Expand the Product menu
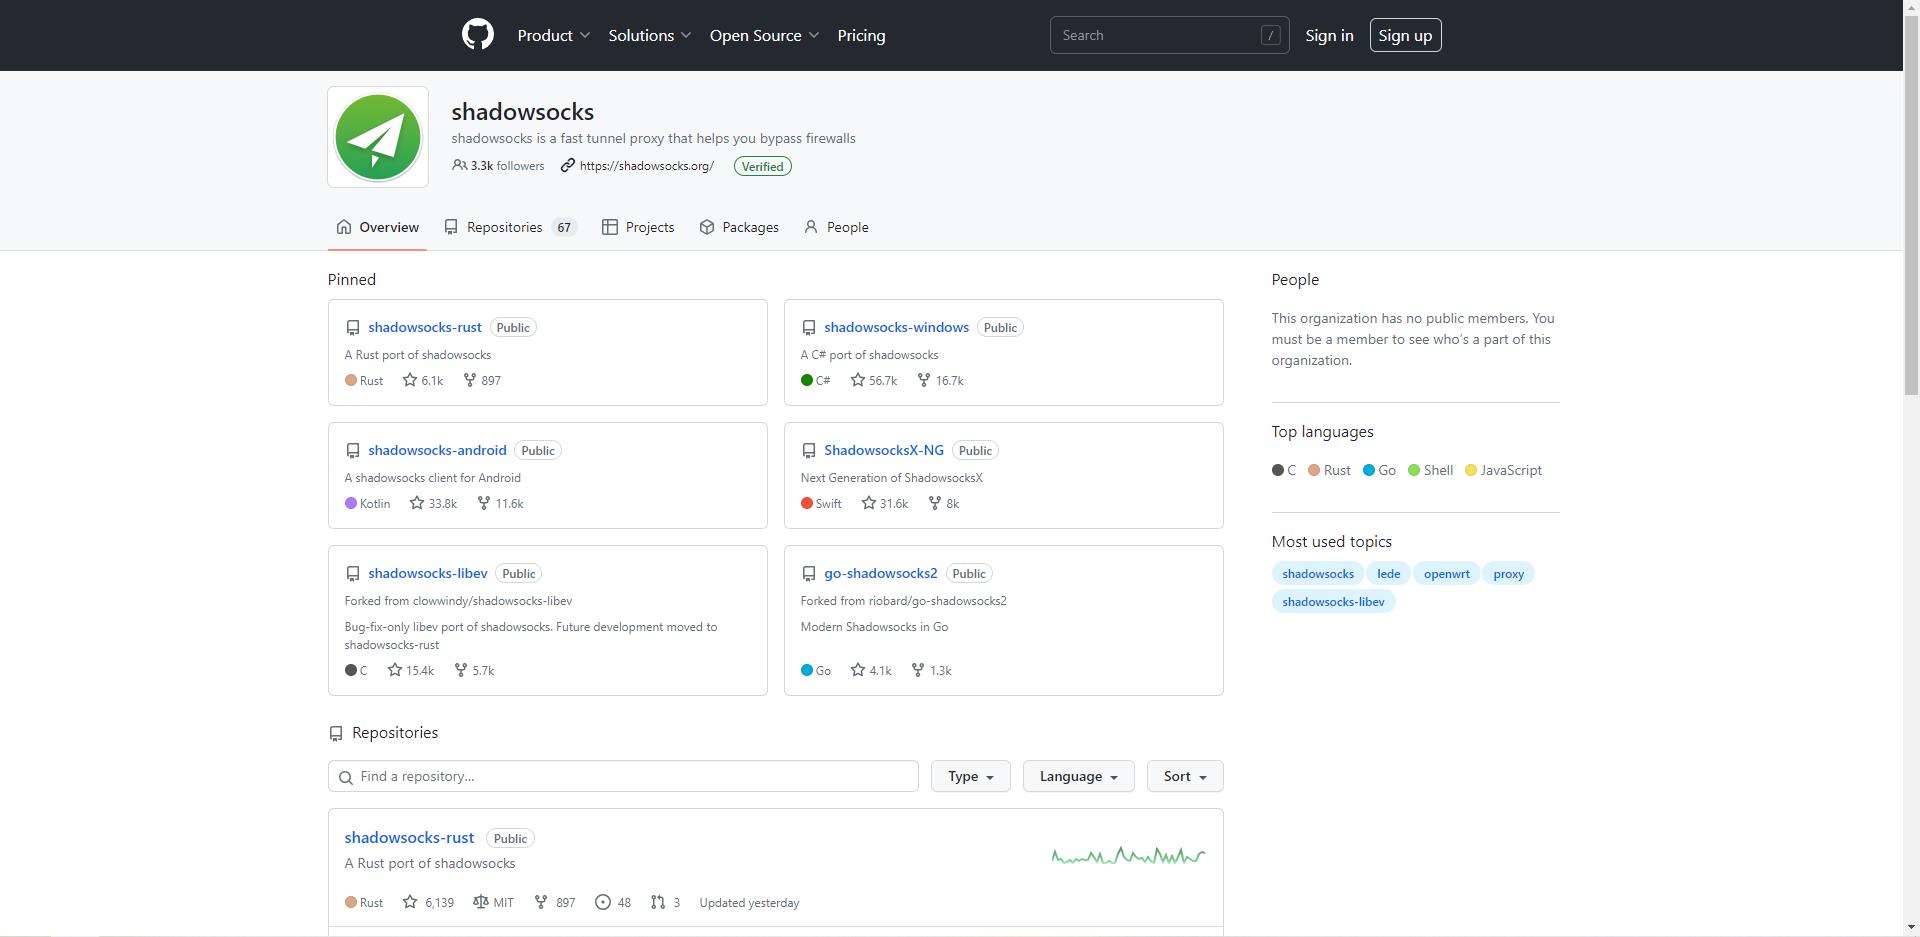Image resolution: width=1920 pixels, height=937 pixels. pyautogui.click(x=554, y=35)
